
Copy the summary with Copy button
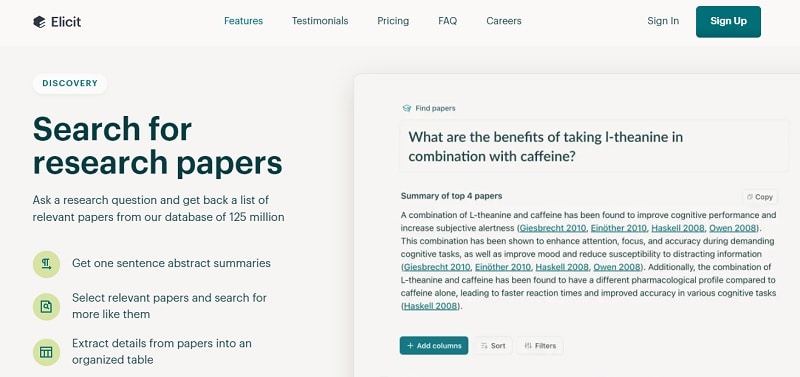coord(760,197)
